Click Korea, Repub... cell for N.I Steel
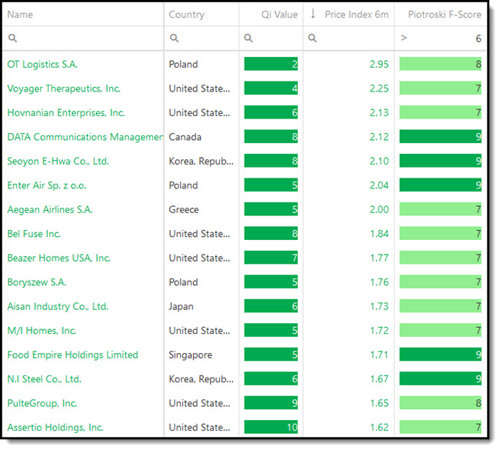This screenshot has height=450, width=500. point(201,379)
